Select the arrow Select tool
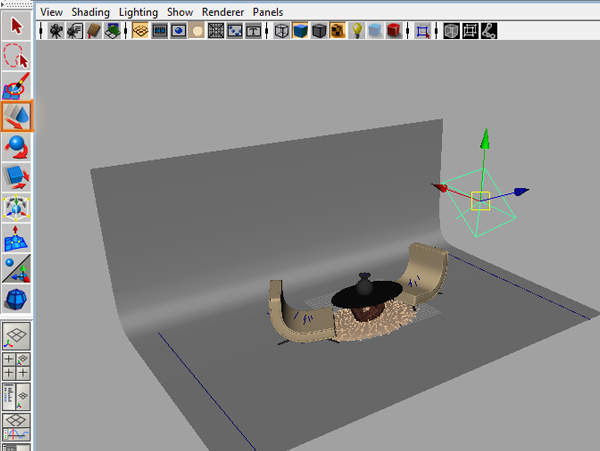The height and width of the screenshot is (451, 600). click(x=16, y=26)
